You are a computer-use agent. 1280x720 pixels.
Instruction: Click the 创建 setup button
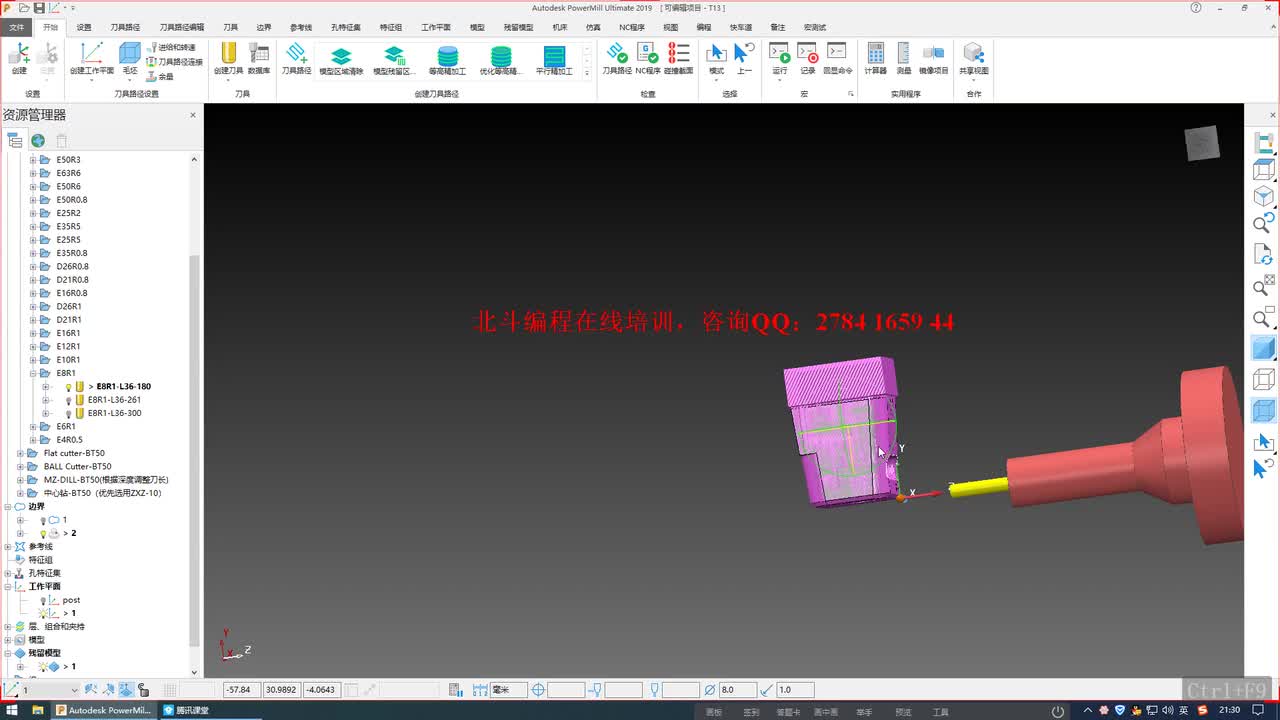19,58
